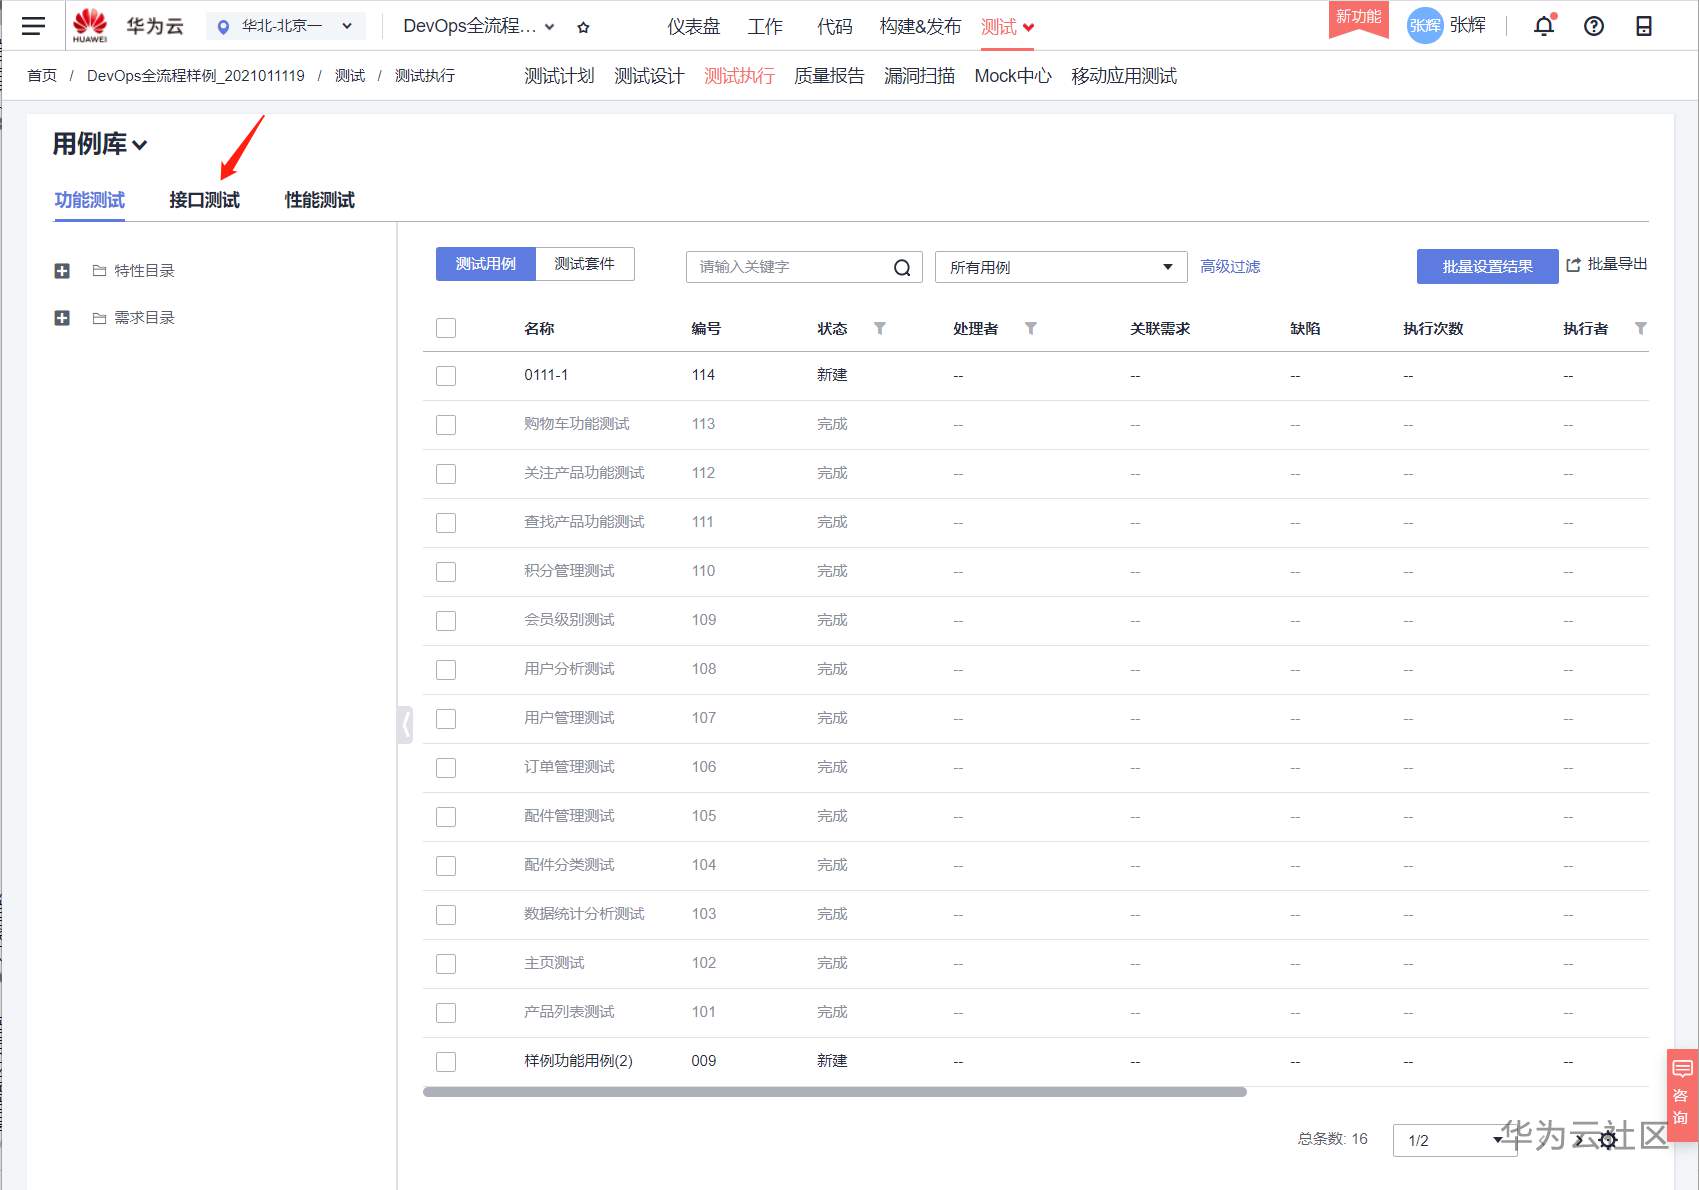
Task: Click the 新功能 ribbon badge
Action: [1358, 18]
